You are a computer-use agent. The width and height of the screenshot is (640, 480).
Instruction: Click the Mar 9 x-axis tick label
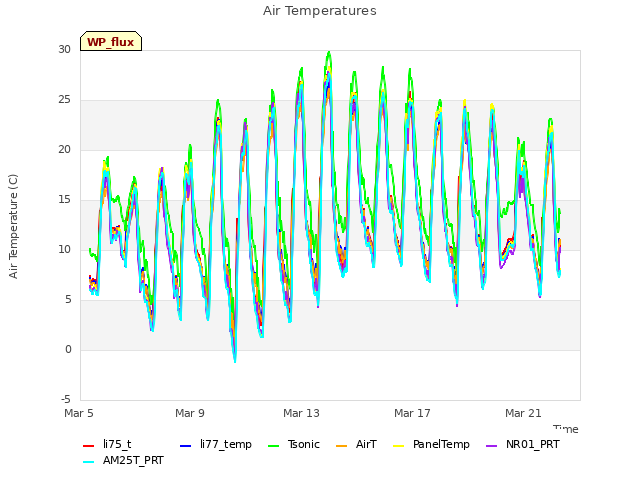190,413
